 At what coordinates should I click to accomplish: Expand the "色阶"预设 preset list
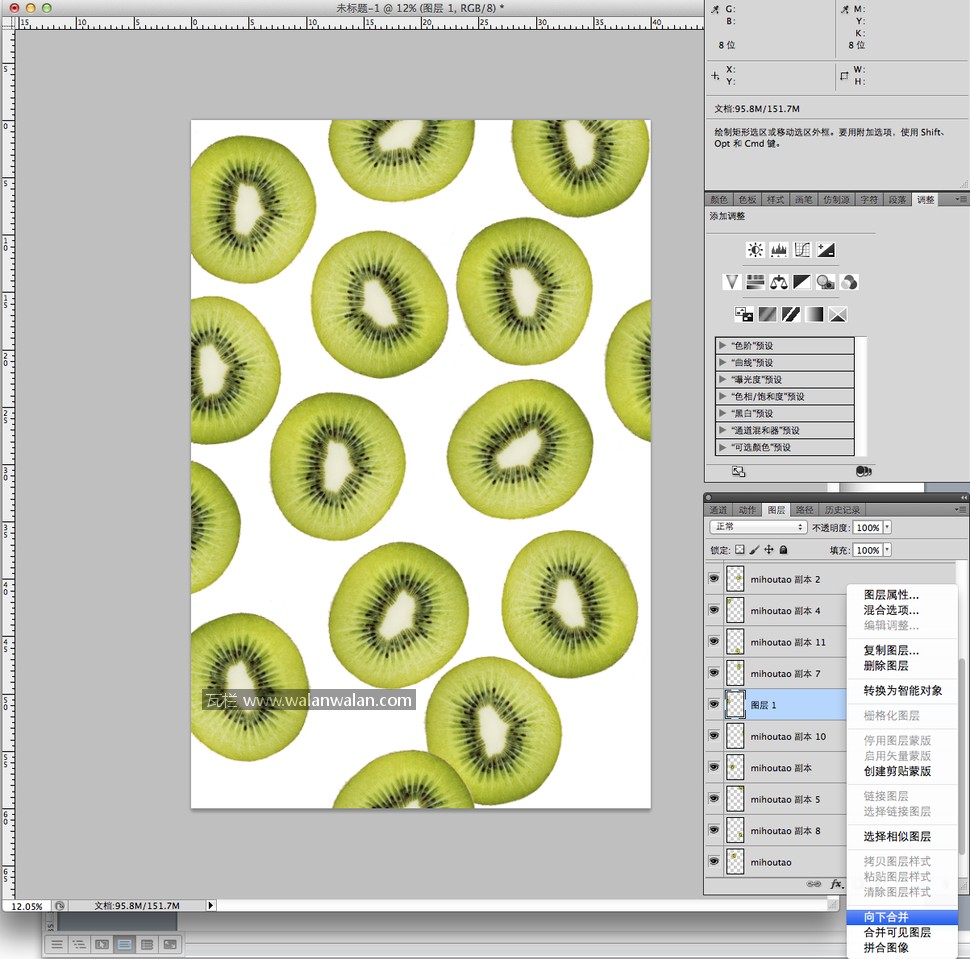(723, 346)
